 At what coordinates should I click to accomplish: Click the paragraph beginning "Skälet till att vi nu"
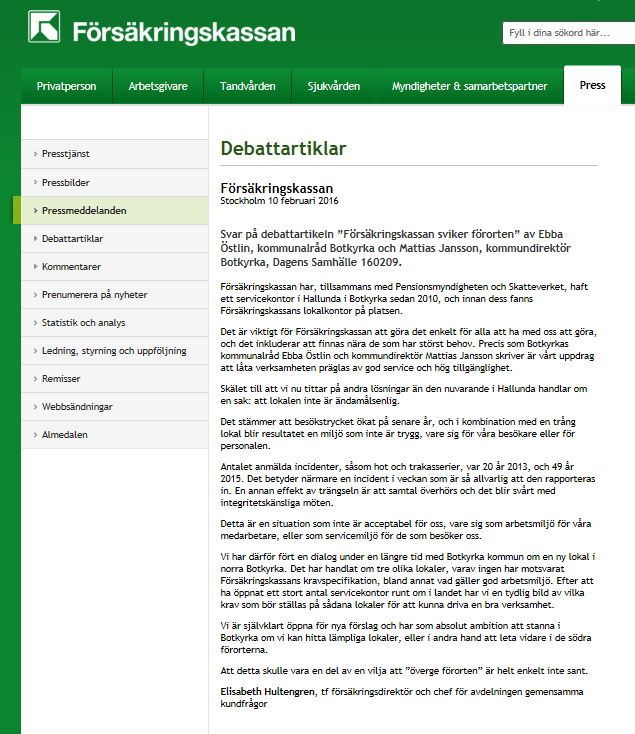pos(404,395)
